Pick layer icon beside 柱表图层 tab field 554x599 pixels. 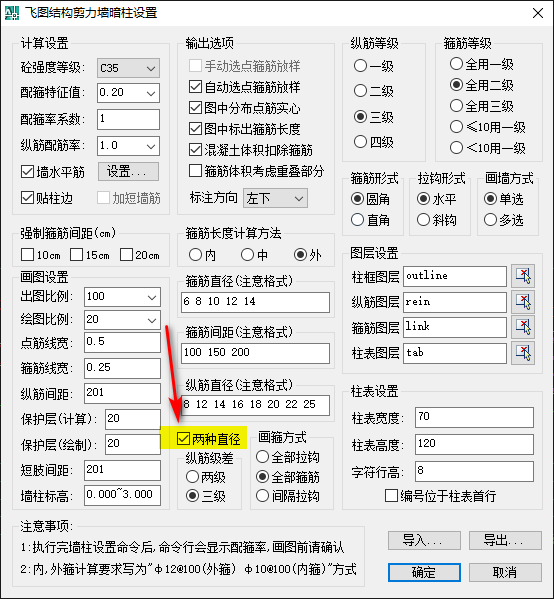click(x=523, y=353)
